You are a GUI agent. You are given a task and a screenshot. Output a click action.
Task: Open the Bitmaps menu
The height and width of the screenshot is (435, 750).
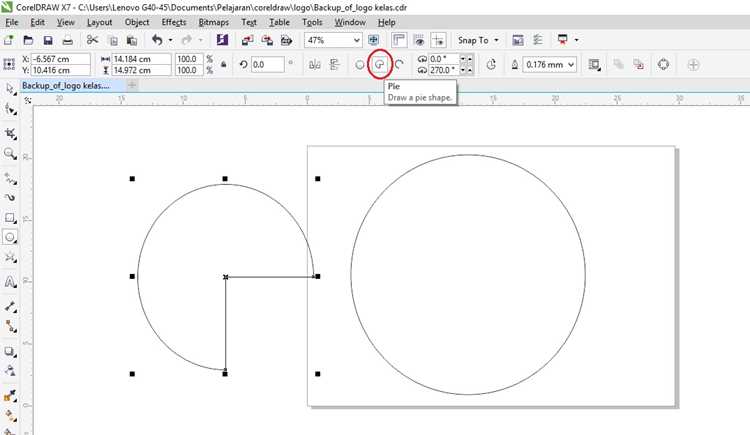pos(213,22)
